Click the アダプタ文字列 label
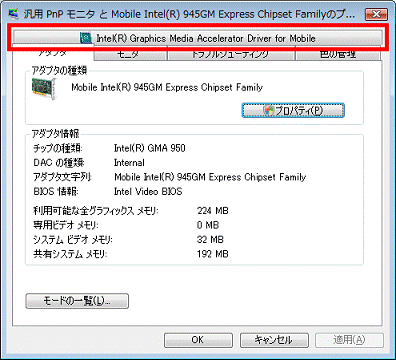396x360 pixels. [x=62, y=177]
